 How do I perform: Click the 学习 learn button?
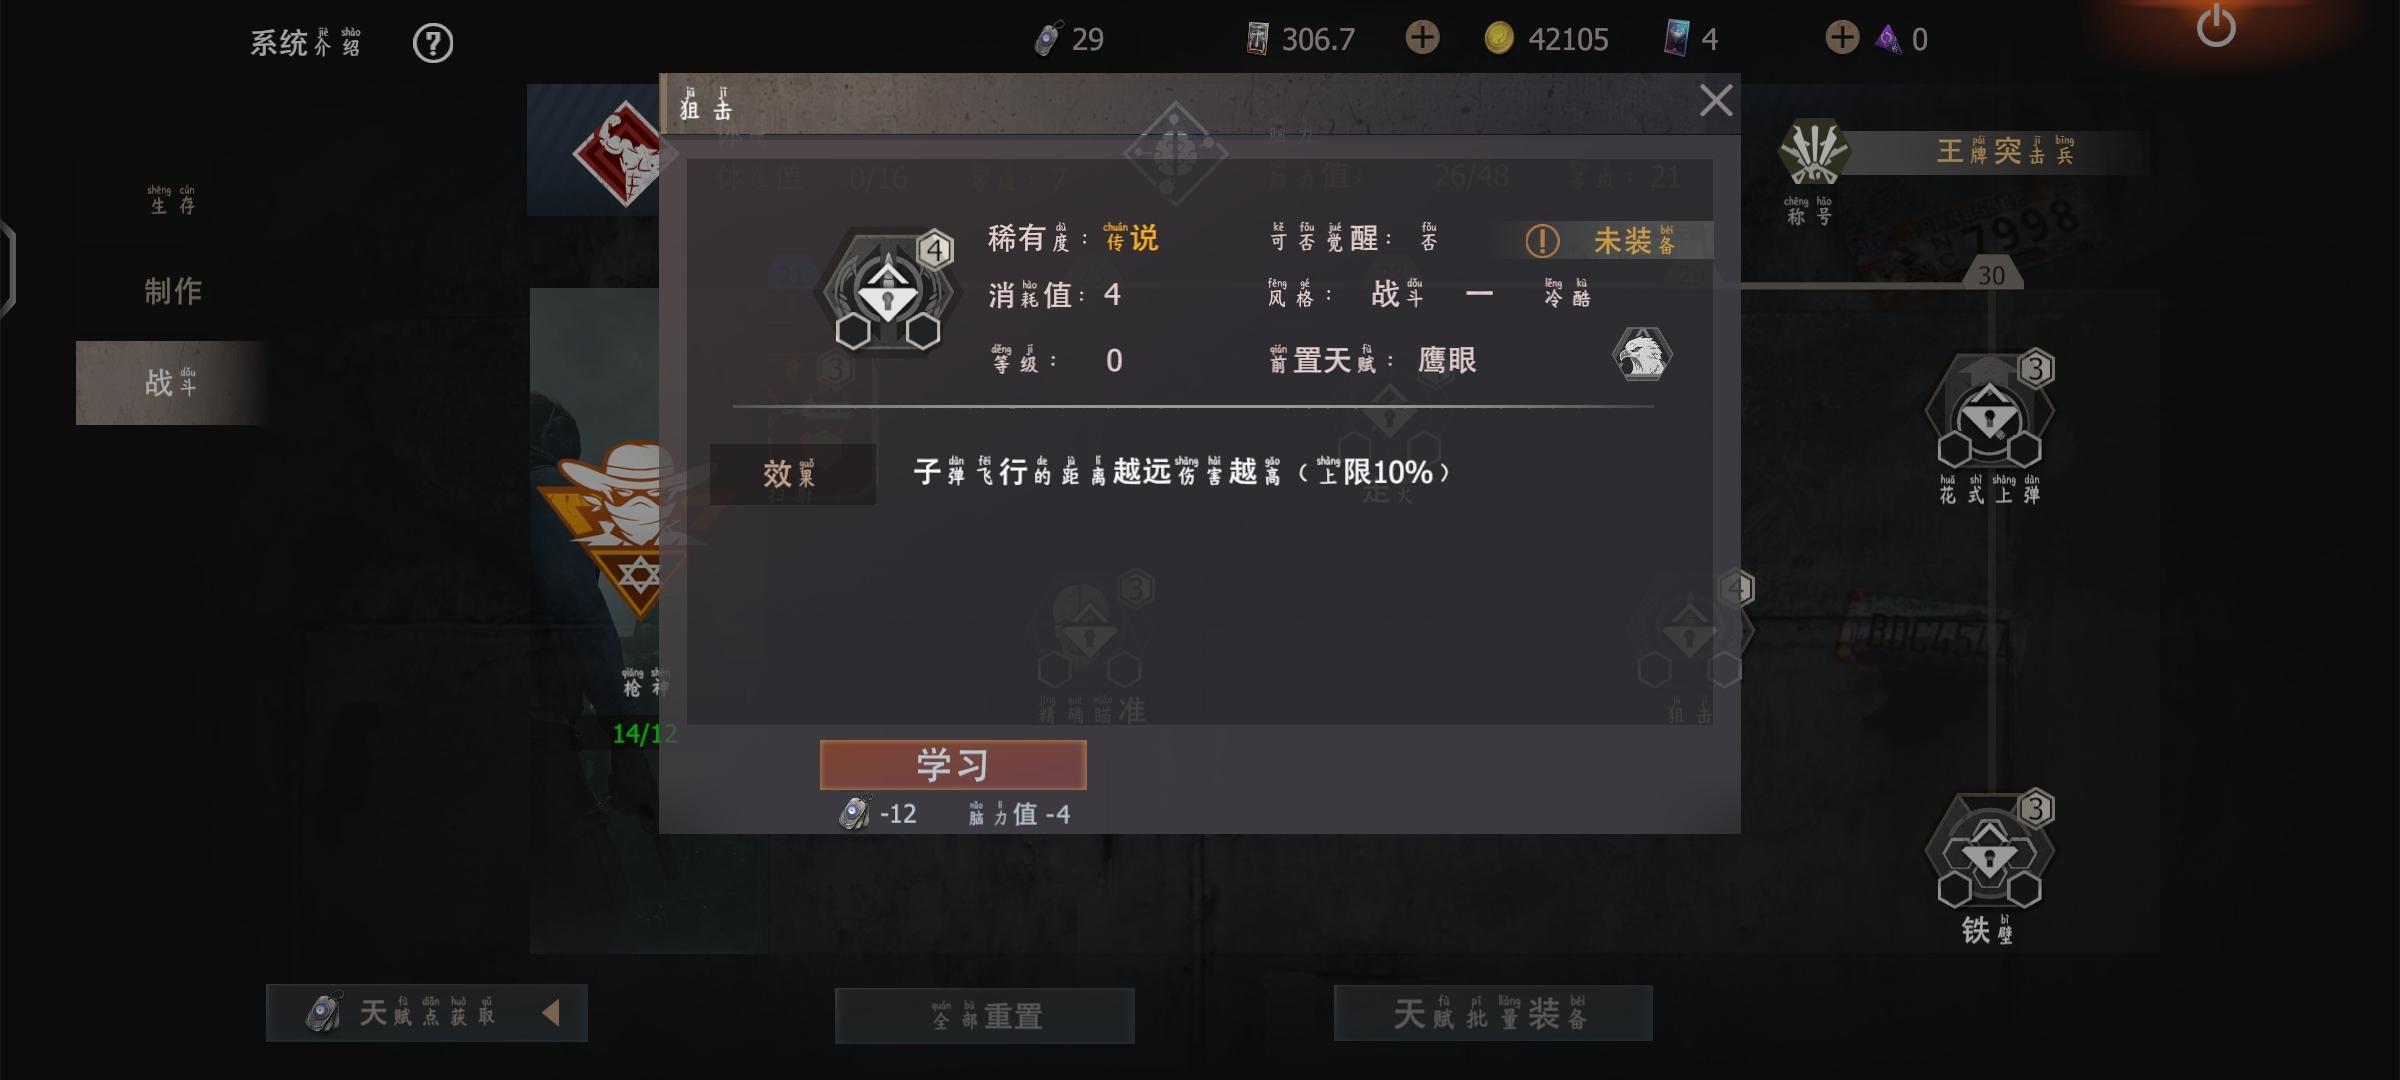[x=953, y=765]
